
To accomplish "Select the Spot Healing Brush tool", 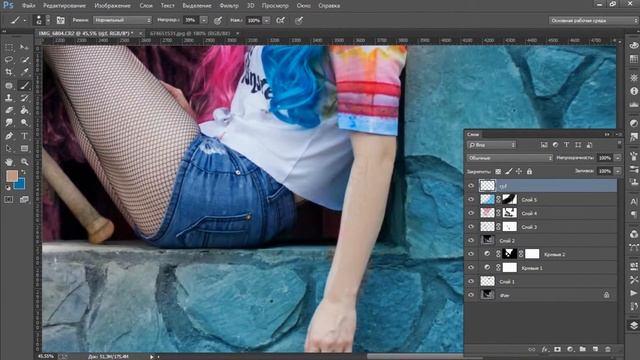I will click(9, 86).
